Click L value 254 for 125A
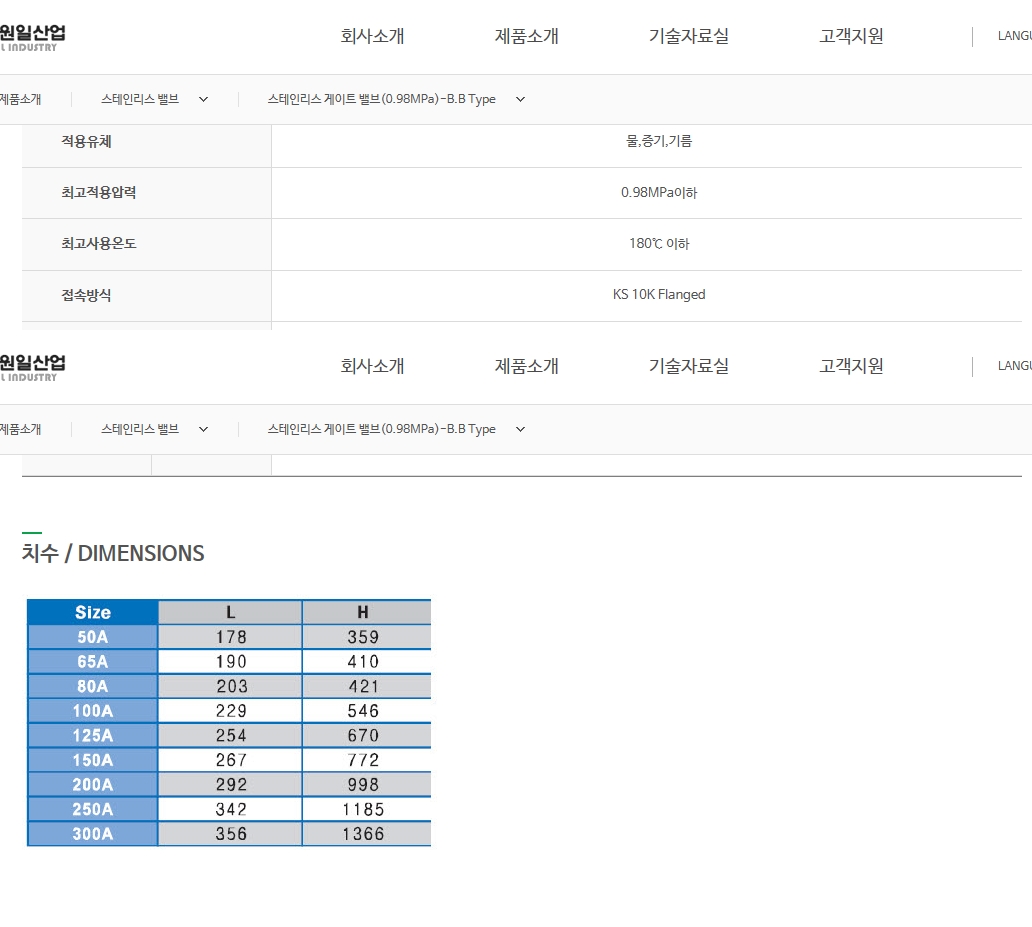 [x=231, y=735]
